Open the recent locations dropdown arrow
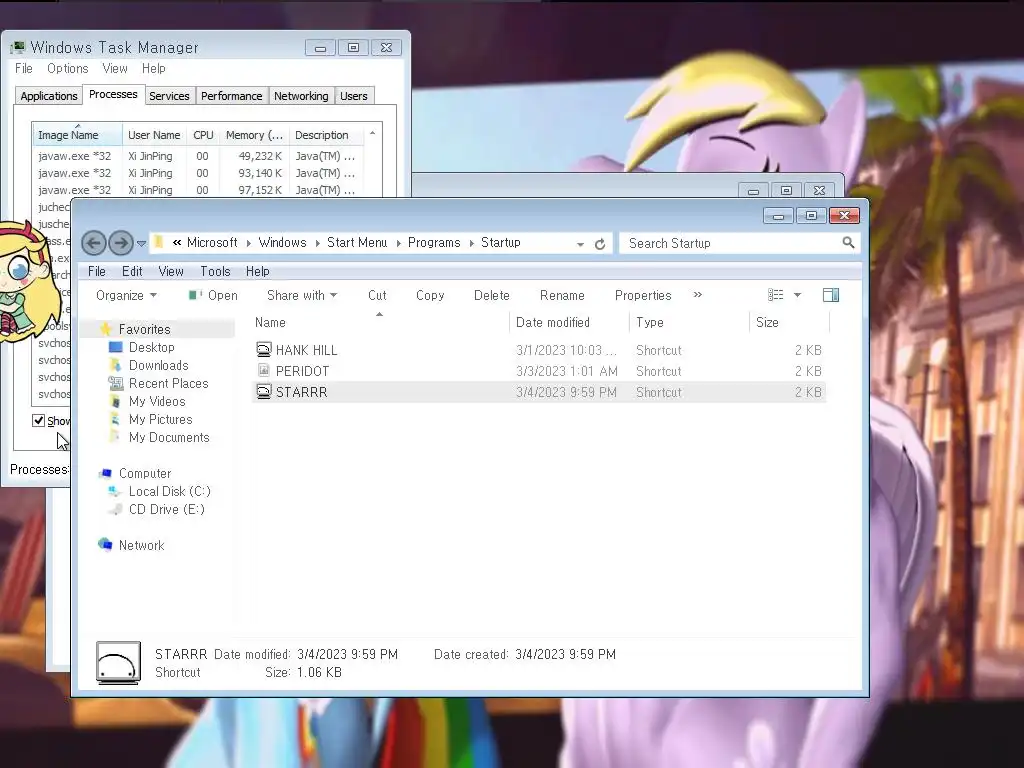 pos(141,244)
